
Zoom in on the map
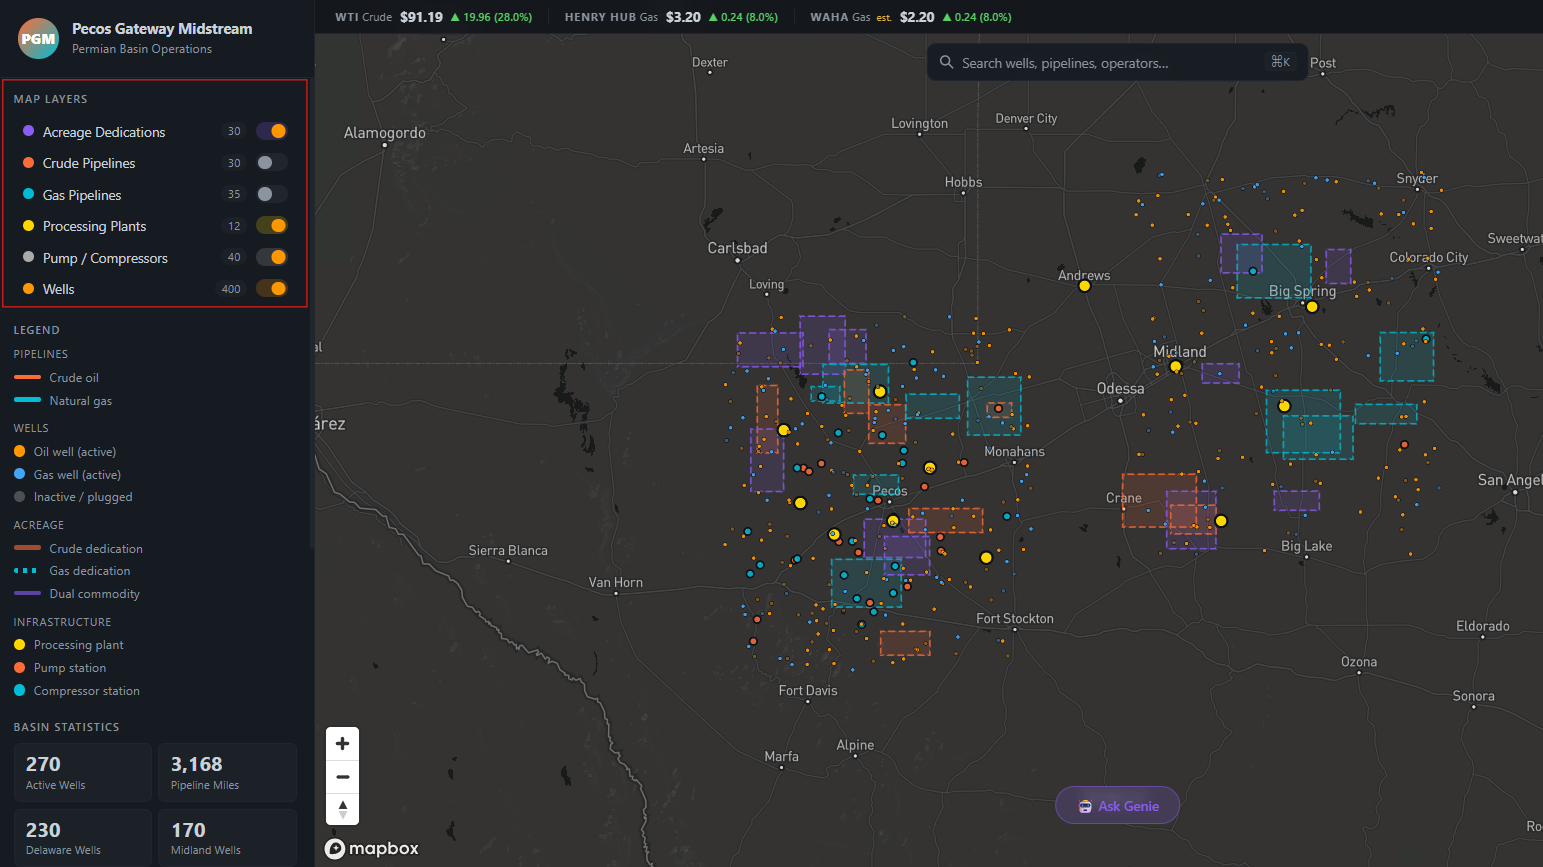pyautogui.click(x=342, y=743)
